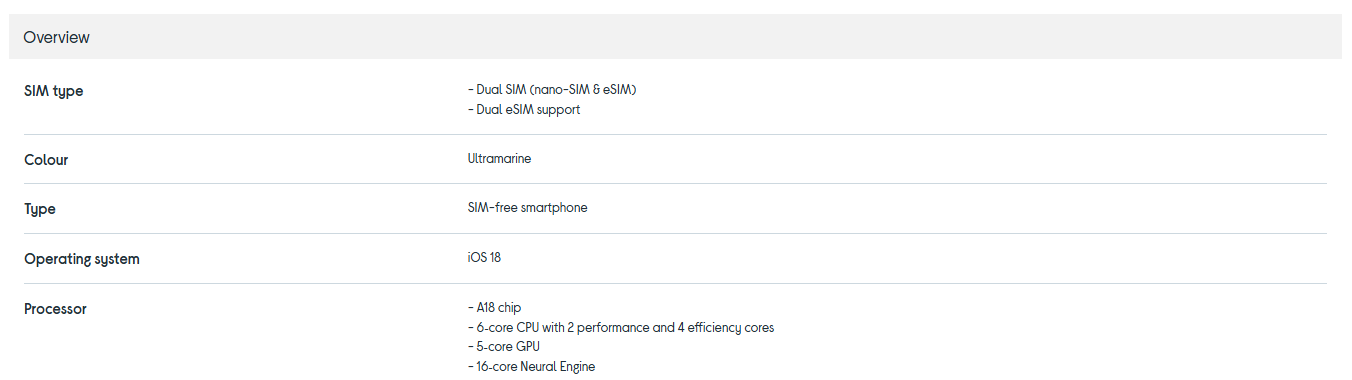Click the word Overview in header bar
The width and height of the screenshot is (1352, 380).
(x=56, y=37)
